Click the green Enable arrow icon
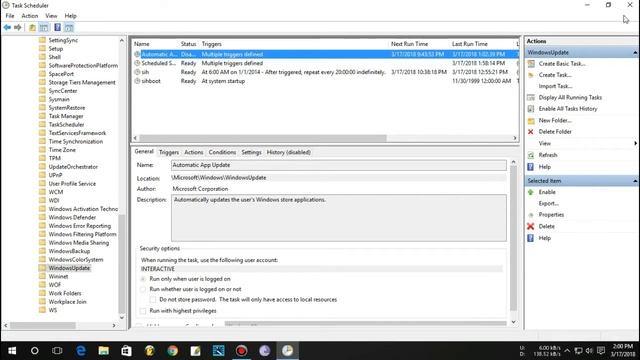This screenshot has width=640, height=360. tap(531, 192)
